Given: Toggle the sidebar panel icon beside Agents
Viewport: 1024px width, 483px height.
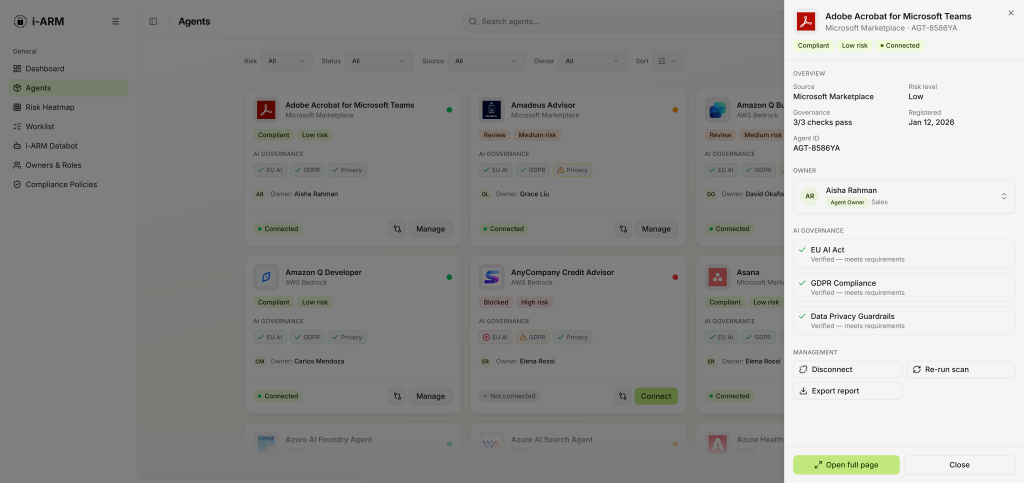Looking at the screenshot, I should (153, 22).
